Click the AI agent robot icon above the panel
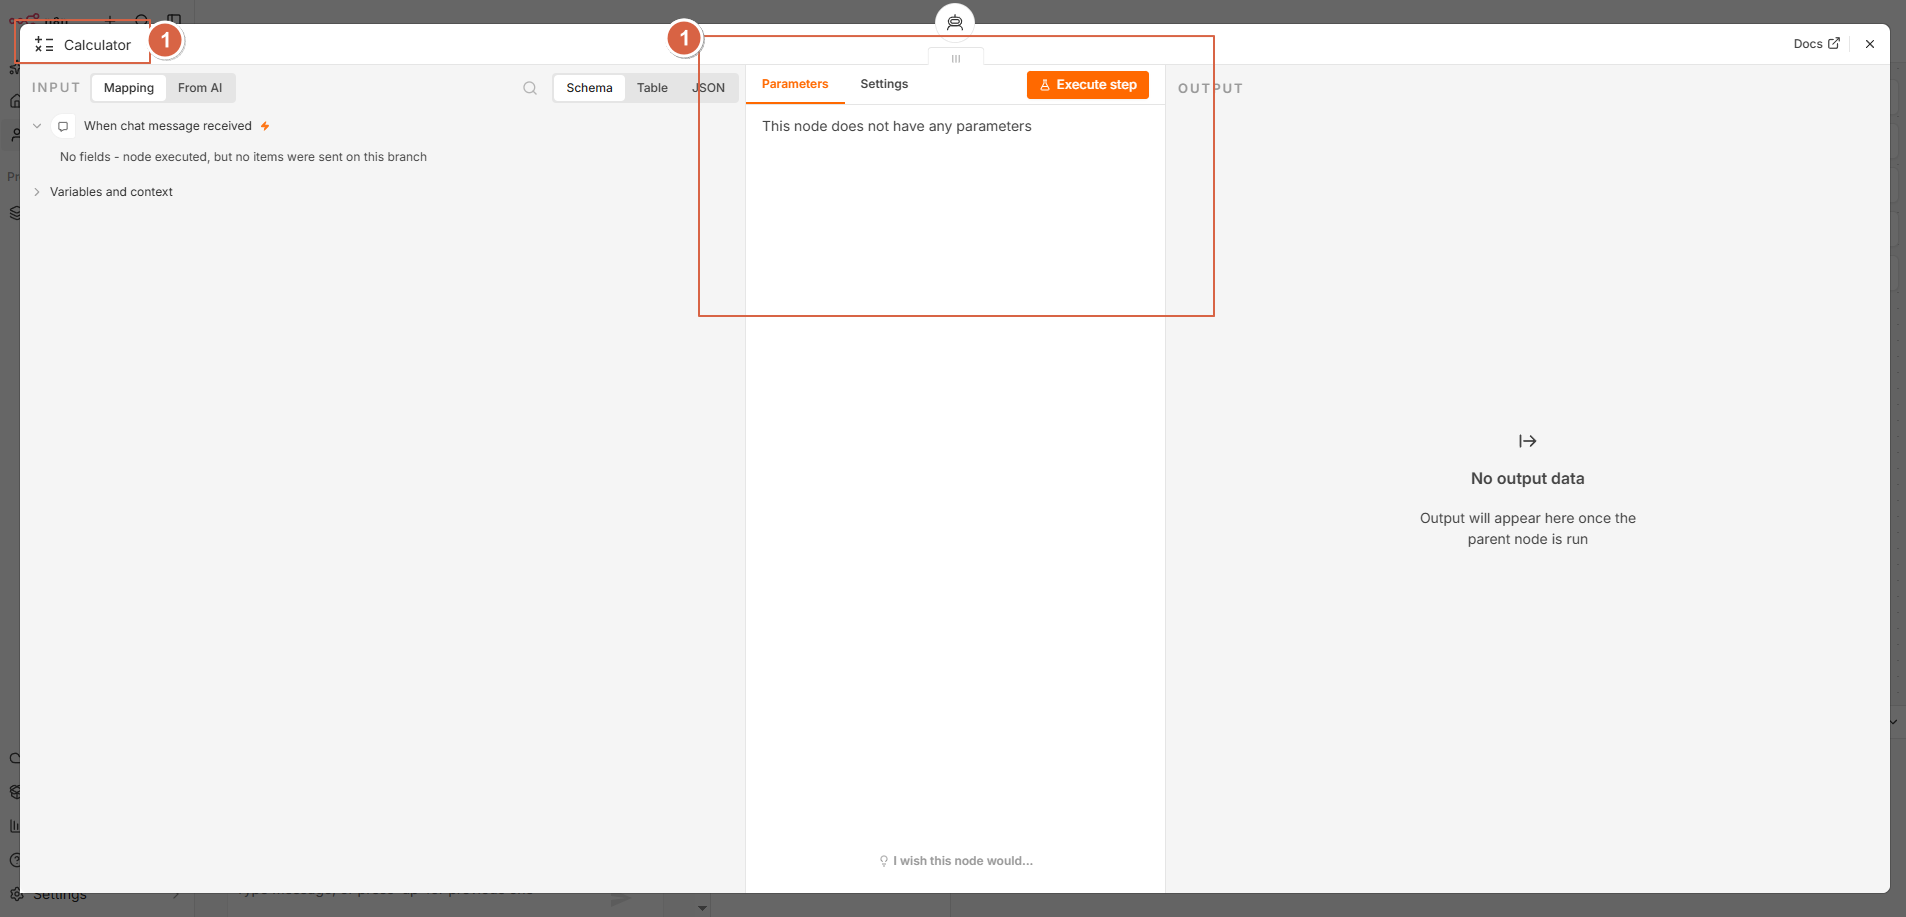This screenshot has height=917, width=1906. pyautogui.click(x=955, y=22)
